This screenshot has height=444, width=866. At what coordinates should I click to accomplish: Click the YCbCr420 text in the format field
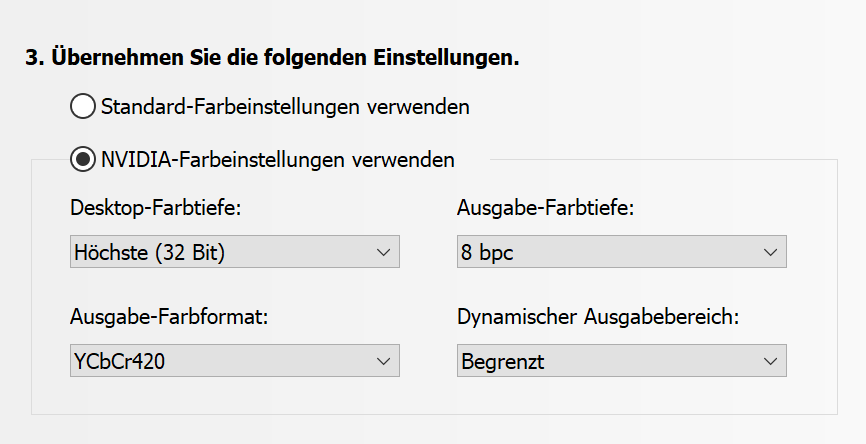click(119, 361)
